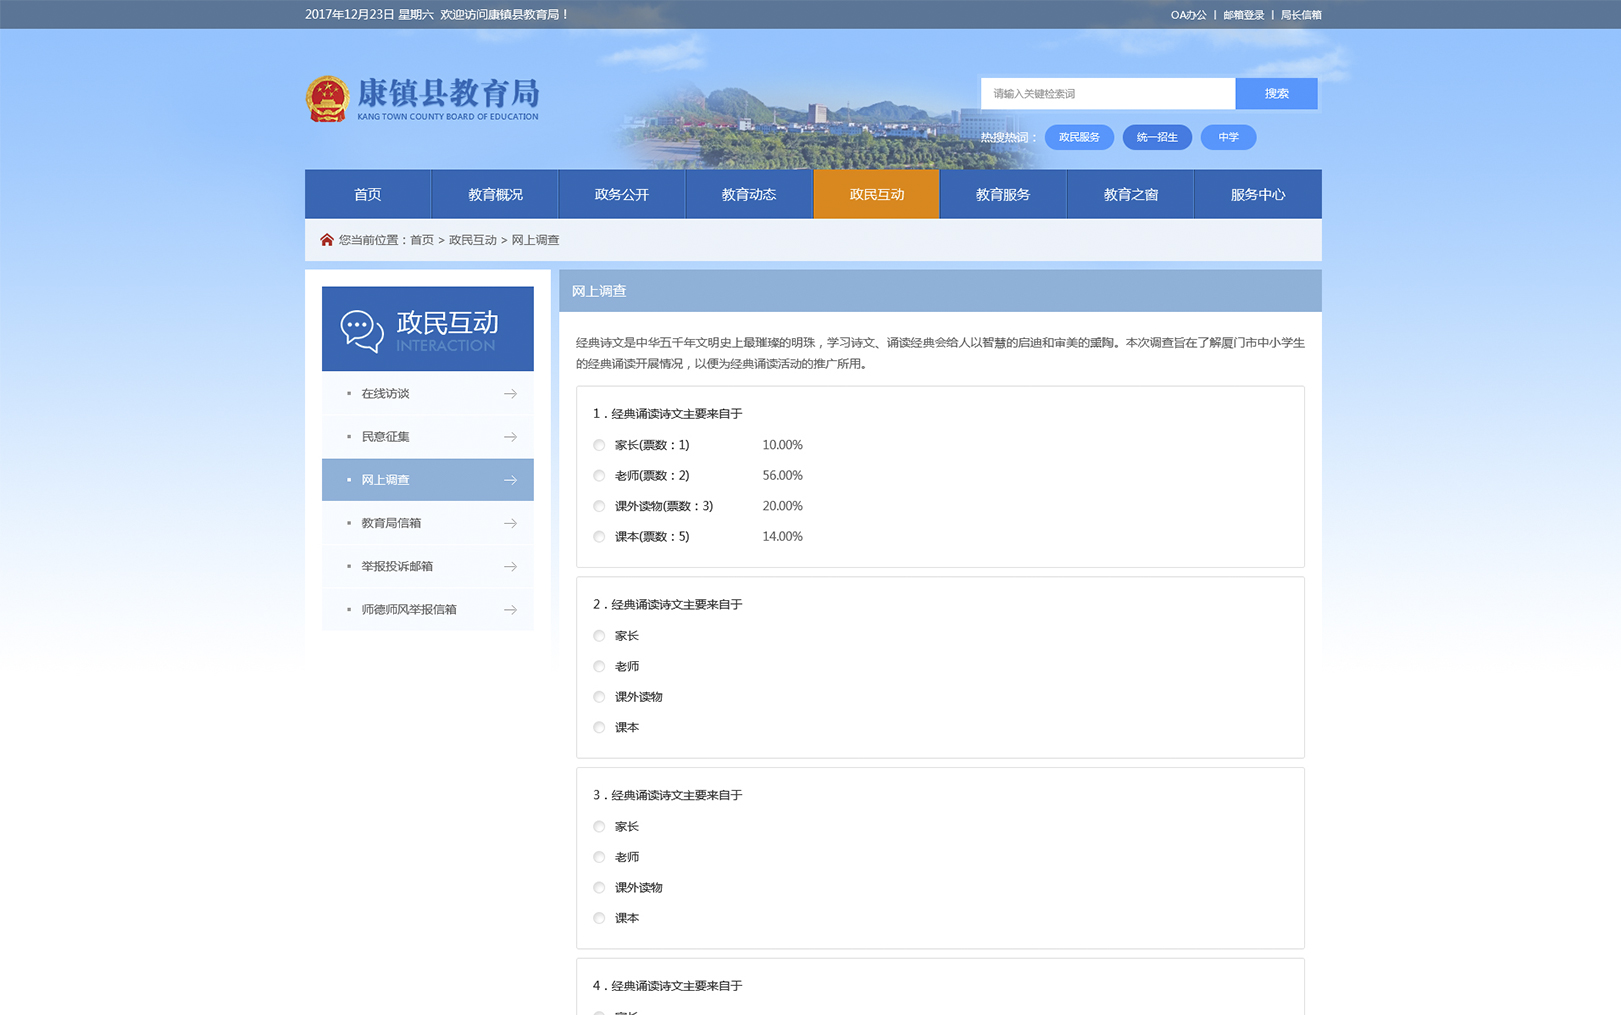Click arrow icon beside 在线访谈

[x=510, y=394]
